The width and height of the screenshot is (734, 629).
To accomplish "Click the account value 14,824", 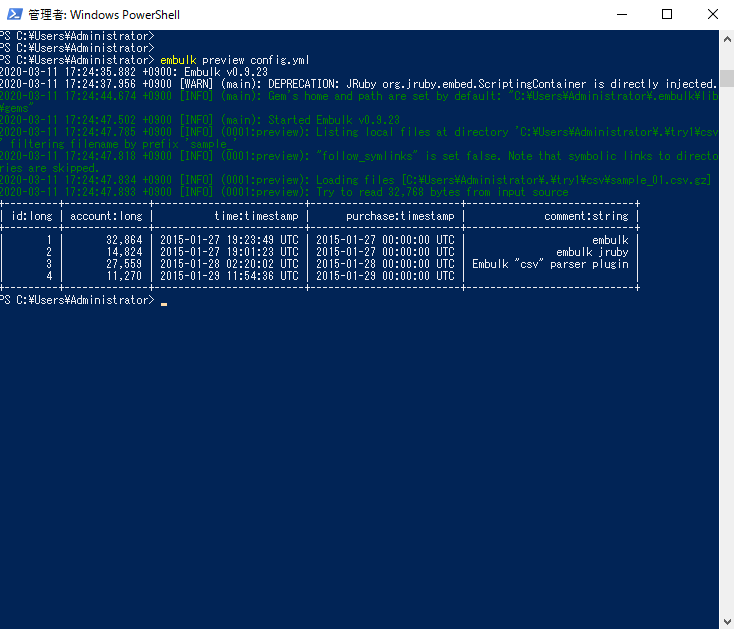I will click(x=124, y=252).
